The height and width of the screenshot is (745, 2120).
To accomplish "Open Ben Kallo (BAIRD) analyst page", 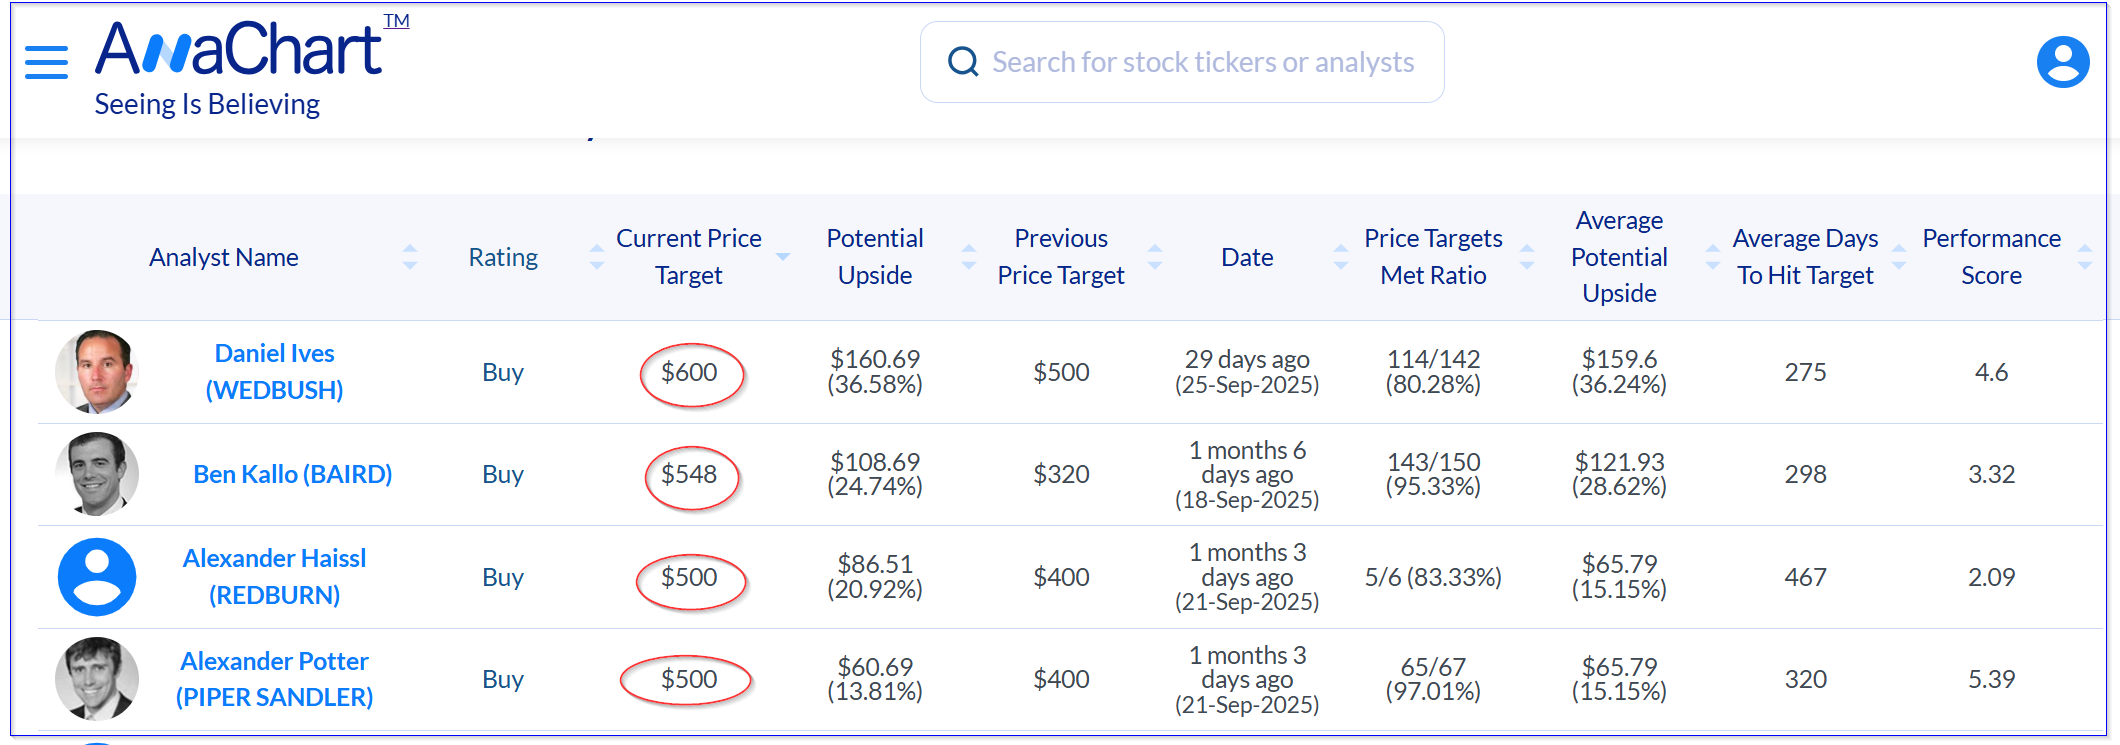I will (x=292, y=474).
